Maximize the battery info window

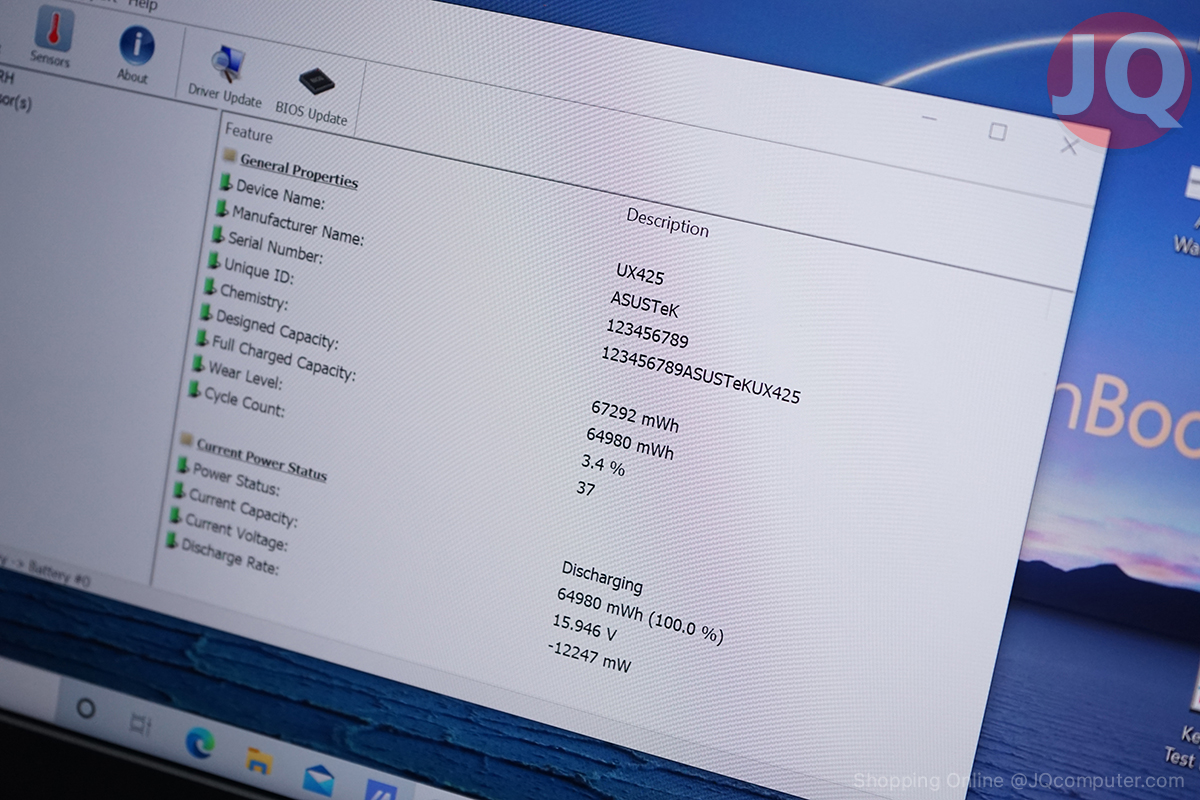997,131
